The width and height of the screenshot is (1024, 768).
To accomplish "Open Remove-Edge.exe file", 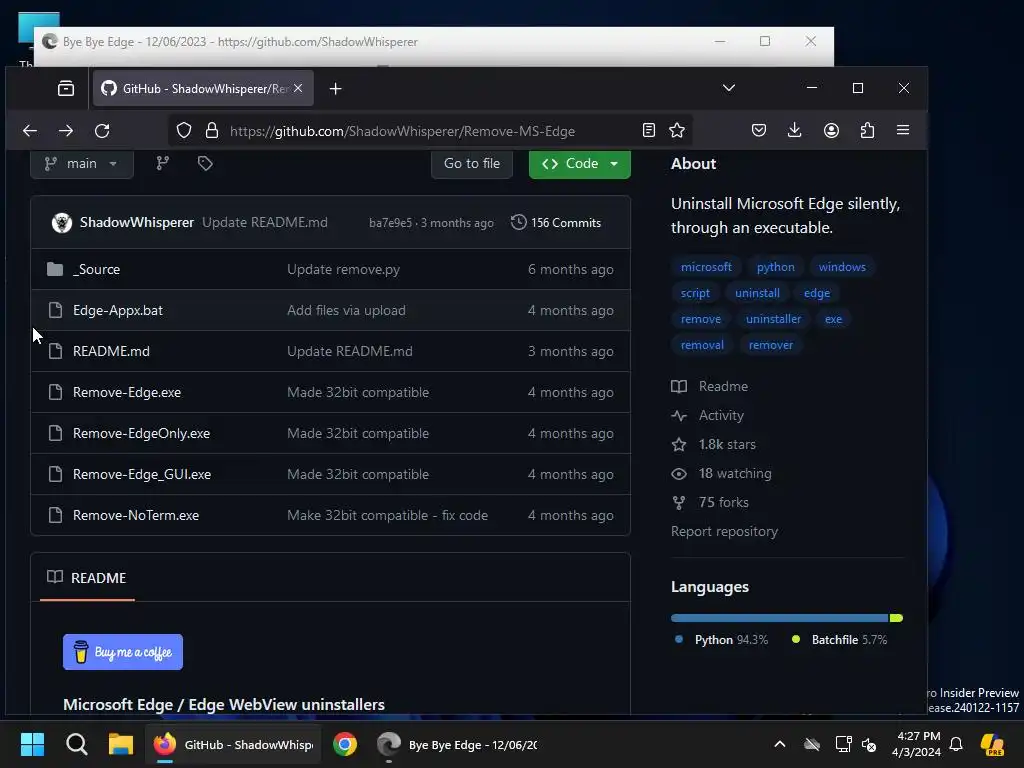I will (127, 392).
